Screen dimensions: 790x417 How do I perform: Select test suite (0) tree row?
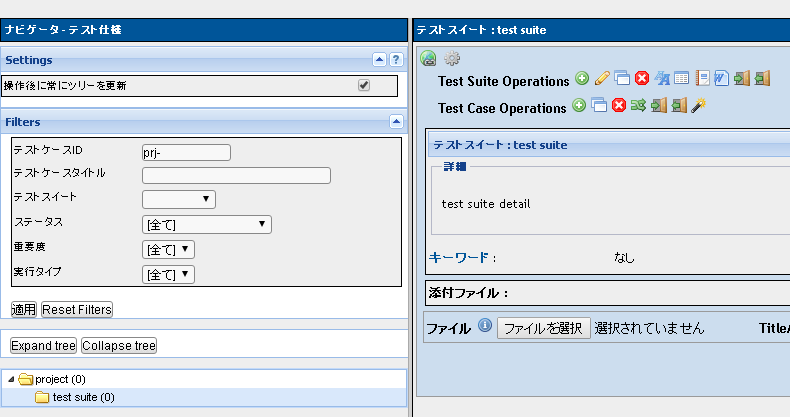coord(204,397)
